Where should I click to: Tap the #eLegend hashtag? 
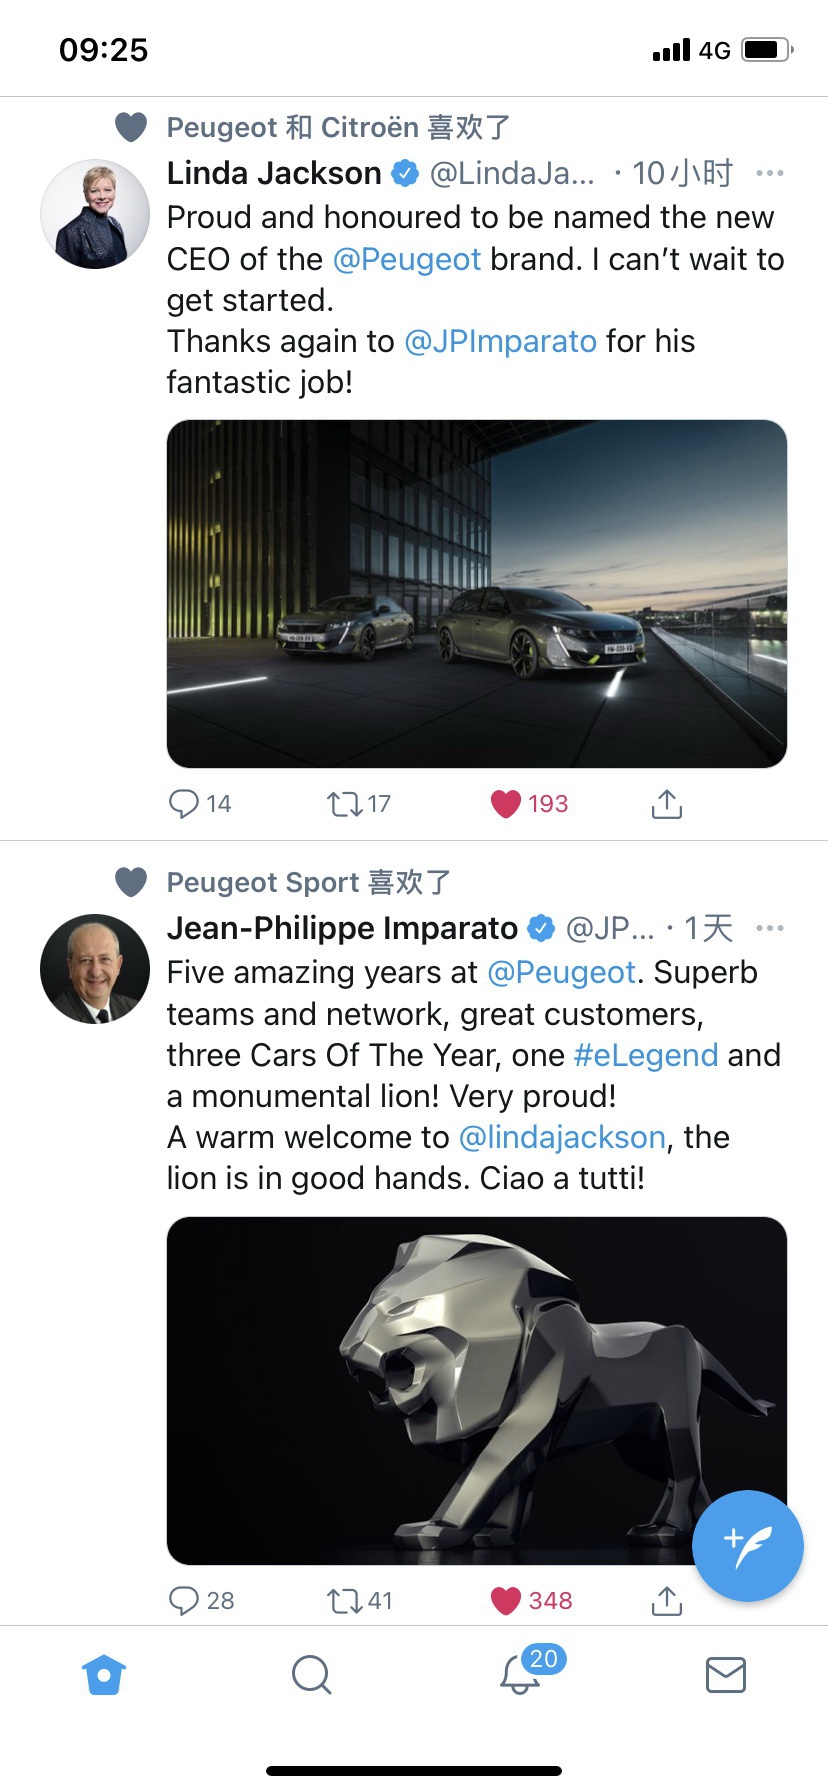pos(646,1056)
